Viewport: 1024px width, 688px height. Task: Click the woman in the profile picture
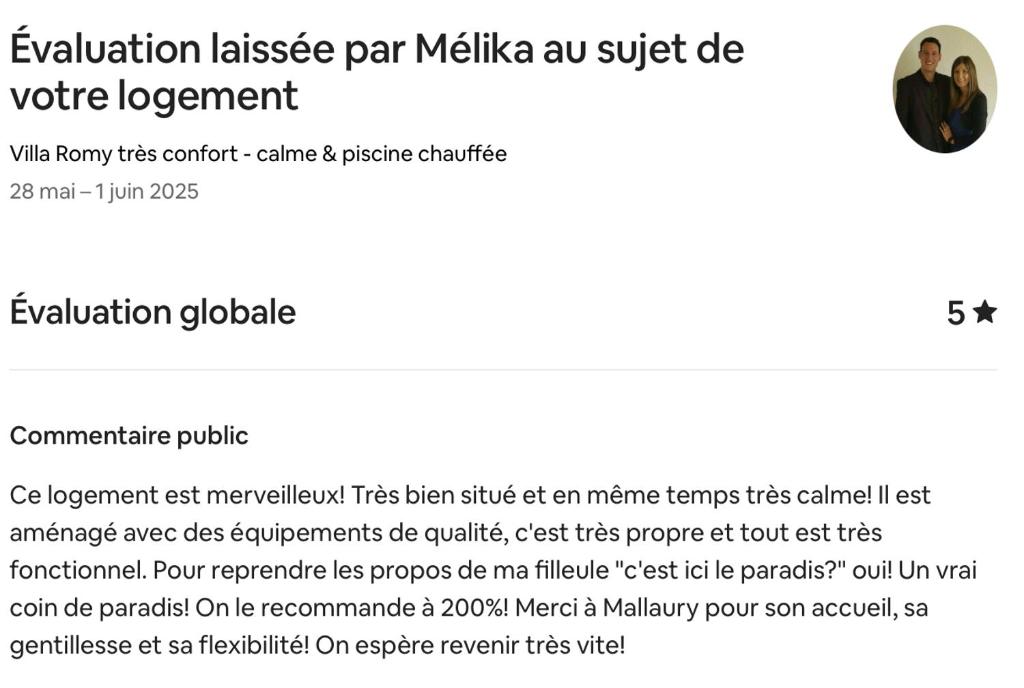[x=967, y=101]
